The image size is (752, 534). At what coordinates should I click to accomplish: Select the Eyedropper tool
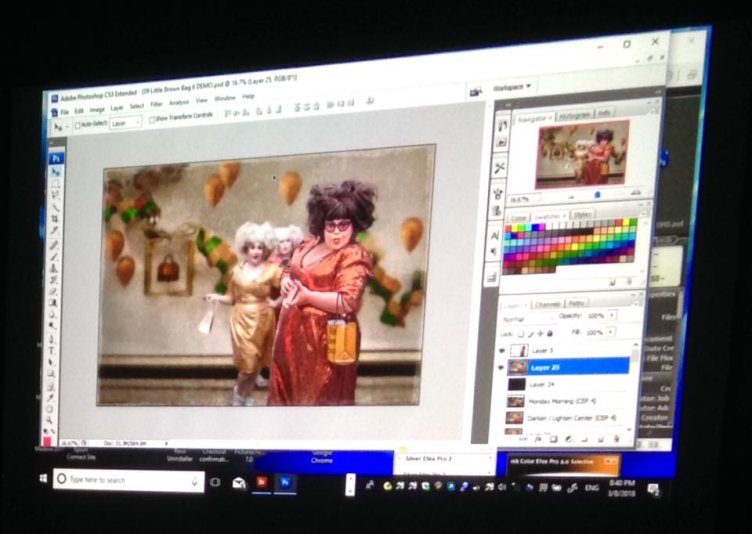(50, 397)
